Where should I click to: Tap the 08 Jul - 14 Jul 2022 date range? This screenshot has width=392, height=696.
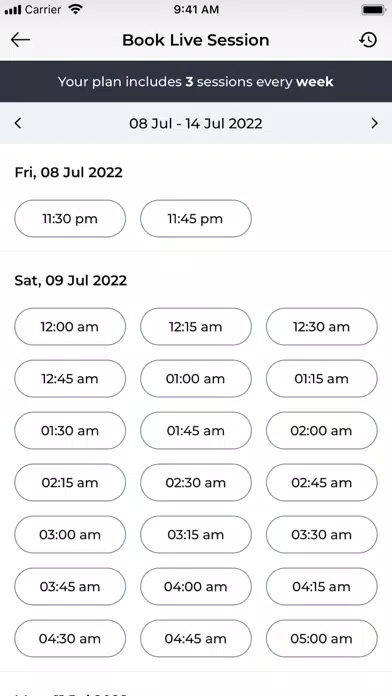pos(196,123)
